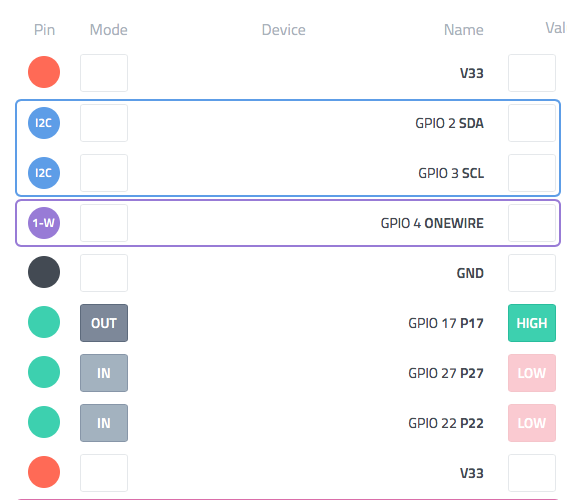This screenshot has height=500, width=567.
Task: Click the bottom red V33 pin circle
Action: point(44,472)
